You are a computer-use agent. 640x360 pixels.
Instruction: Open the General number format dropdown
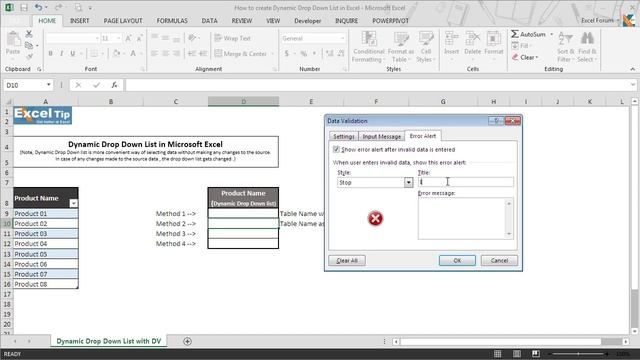point(342,38)
